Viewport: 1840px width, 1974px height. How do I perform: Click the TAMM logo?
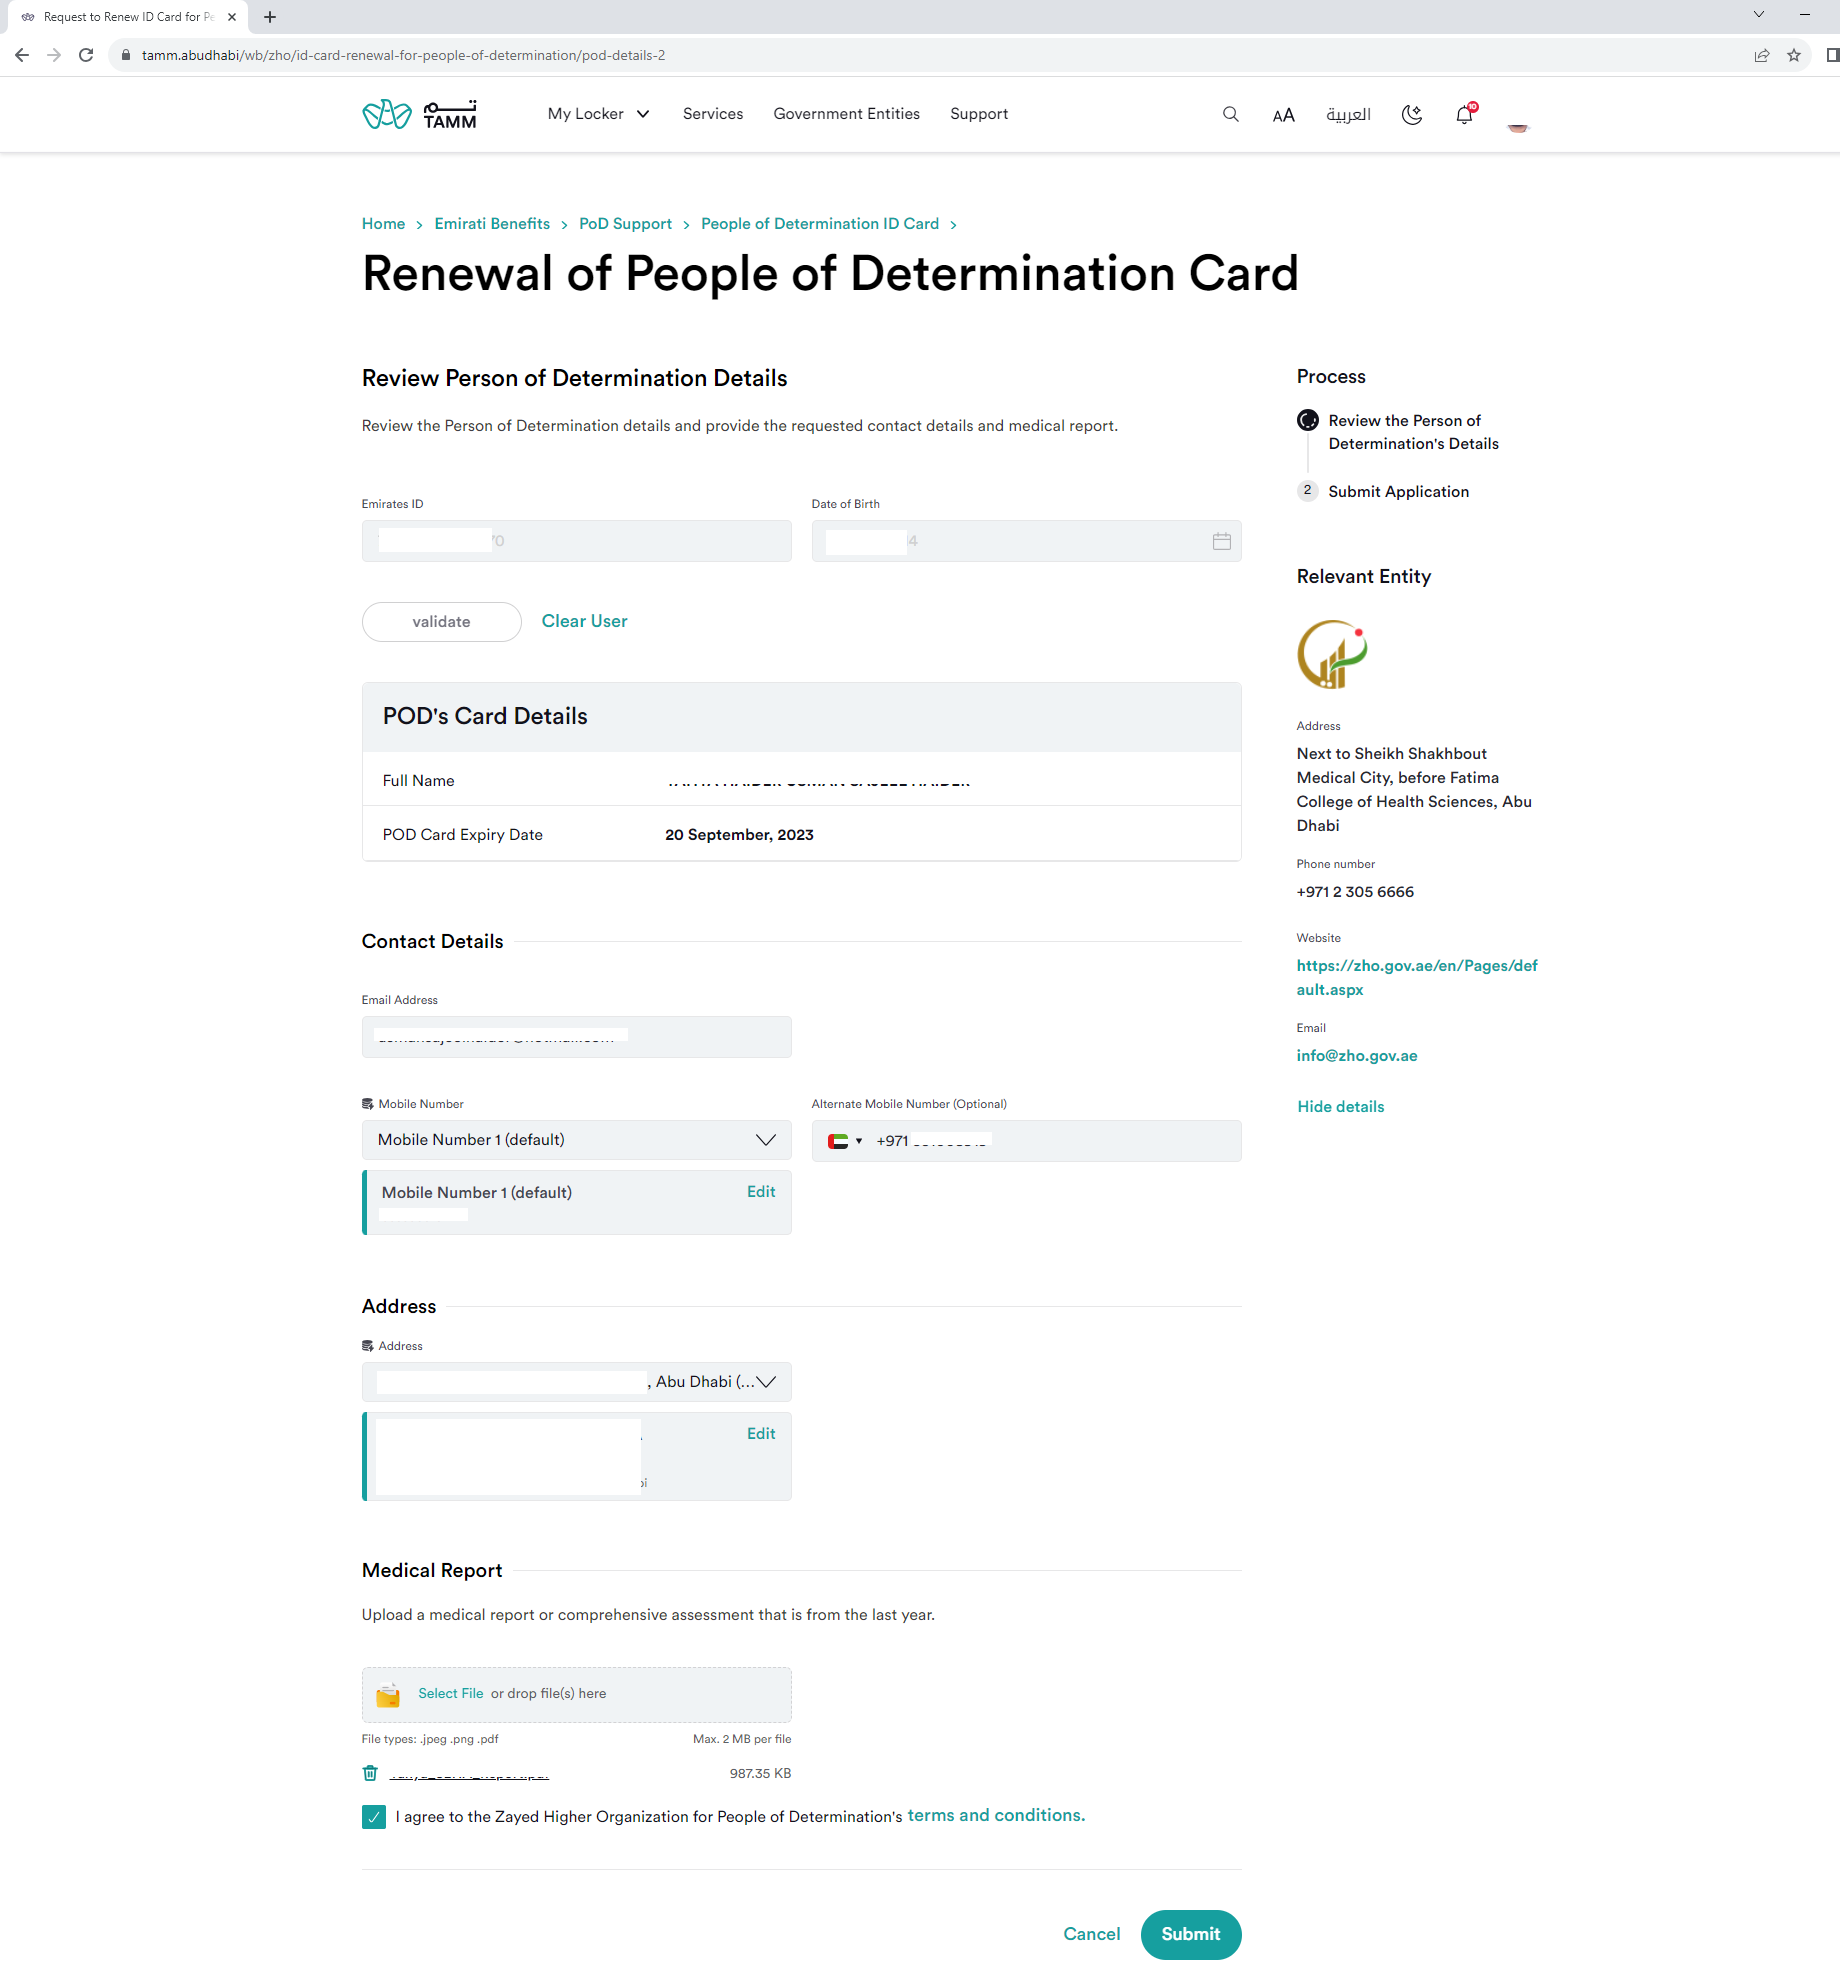point(419,115)
